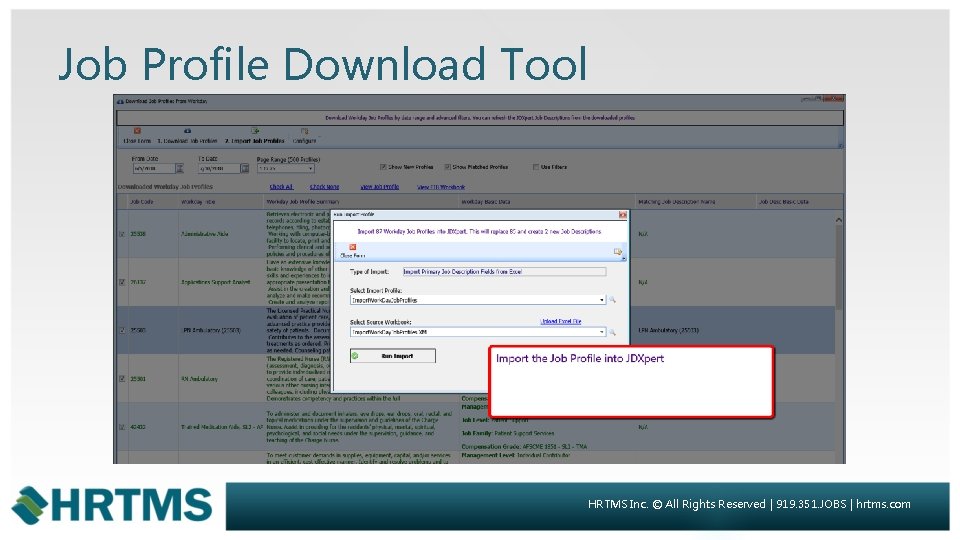The width and height of the screenshot is (960, 540).
Task: Click the grid's vertical scrollbar thumb
Action: tap(839, 268)
